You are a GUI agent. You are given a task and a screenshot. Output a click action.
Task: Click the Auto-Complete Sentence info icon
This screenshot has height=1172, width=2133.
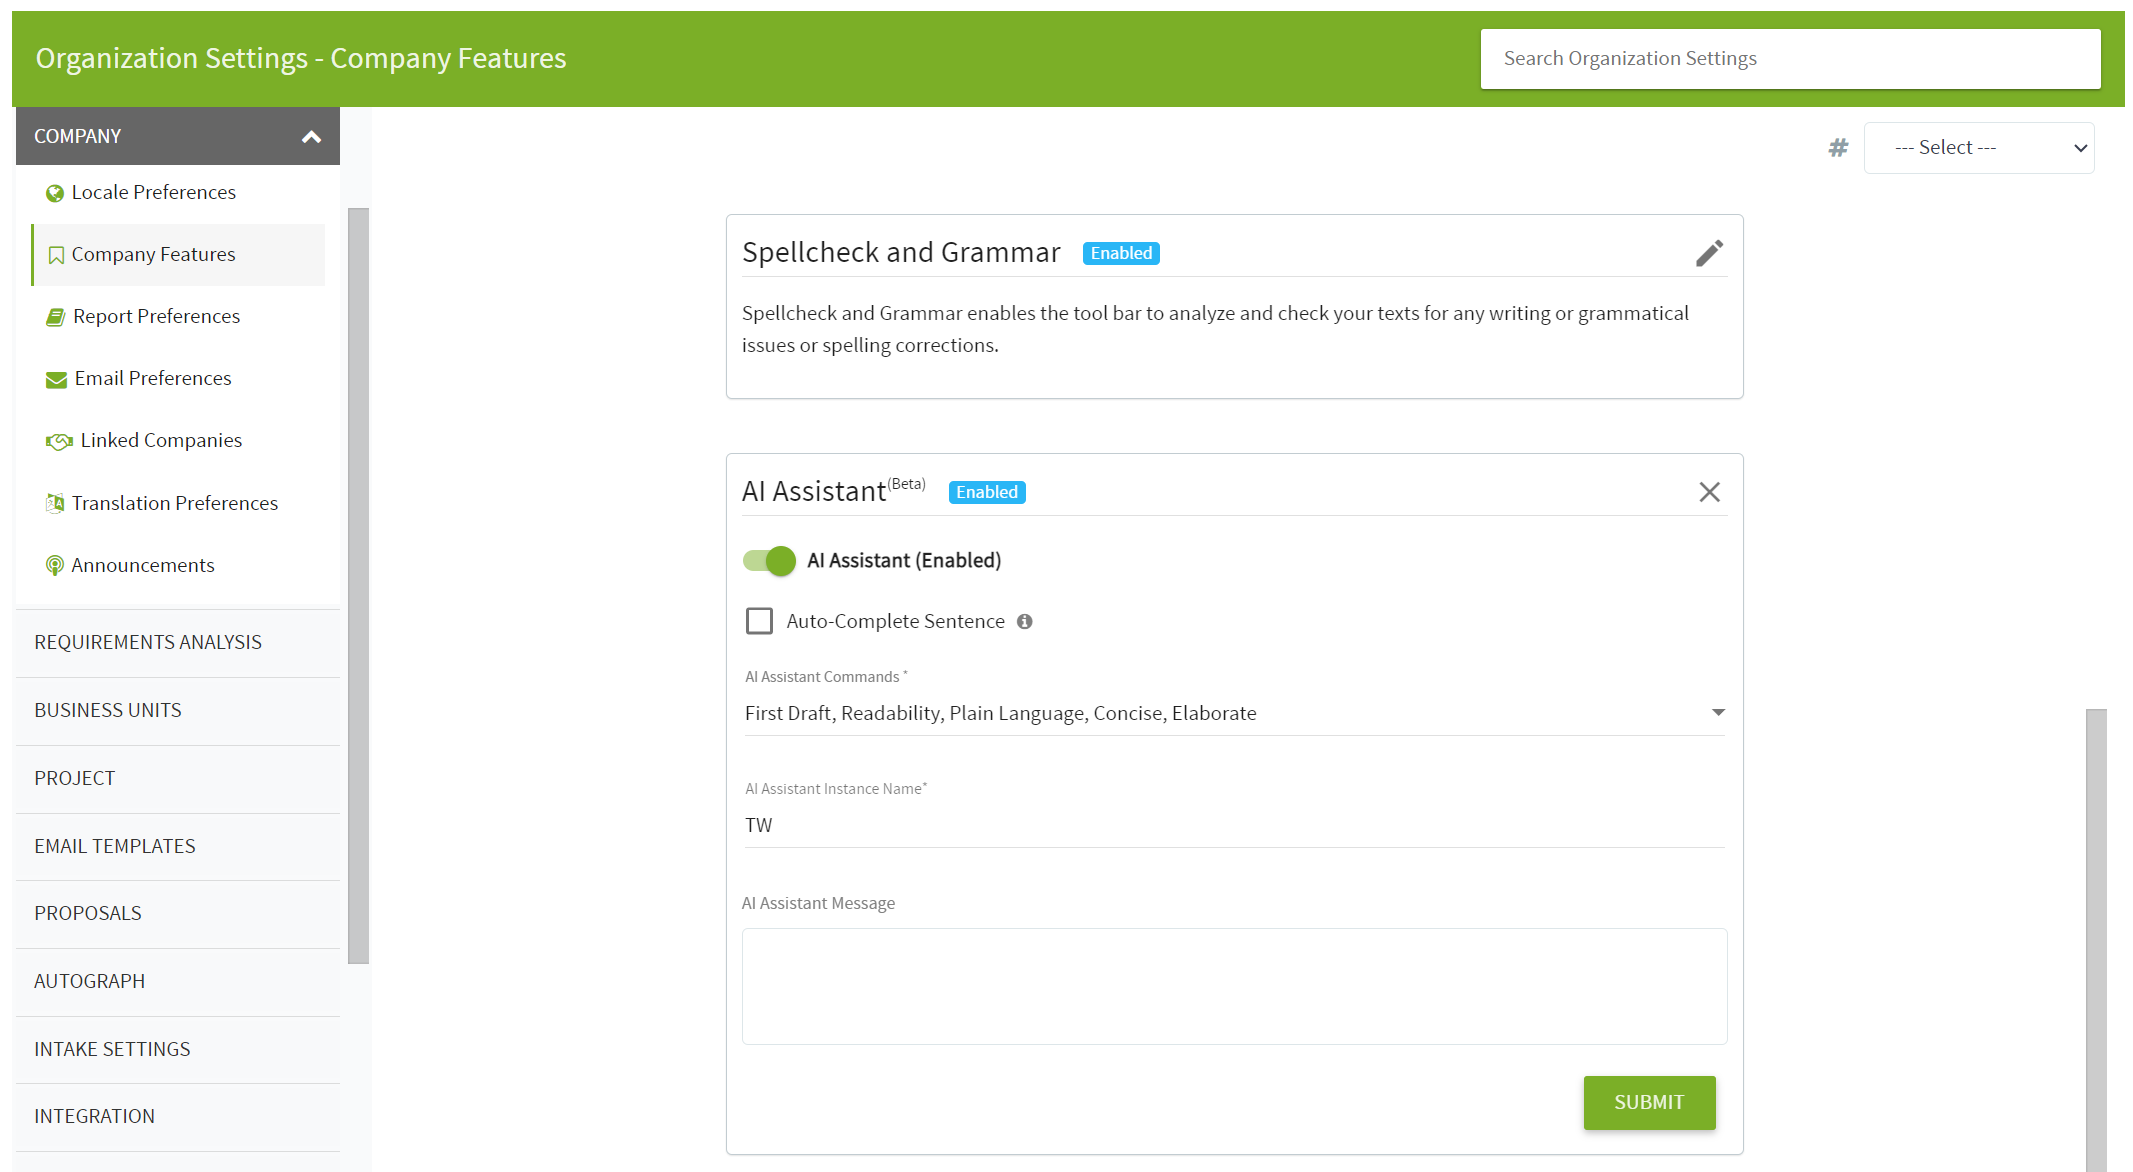click(x=1024, y=620)
